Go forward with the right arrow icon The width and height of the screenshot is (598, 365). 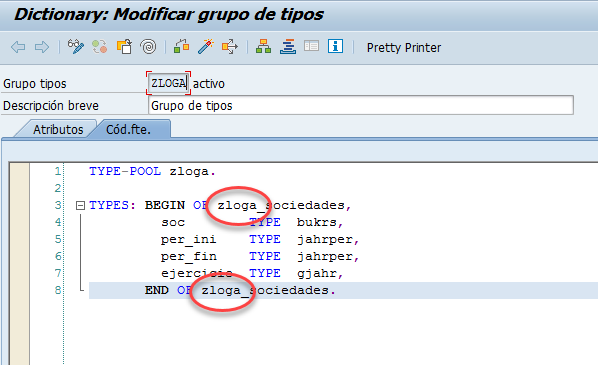42,47
